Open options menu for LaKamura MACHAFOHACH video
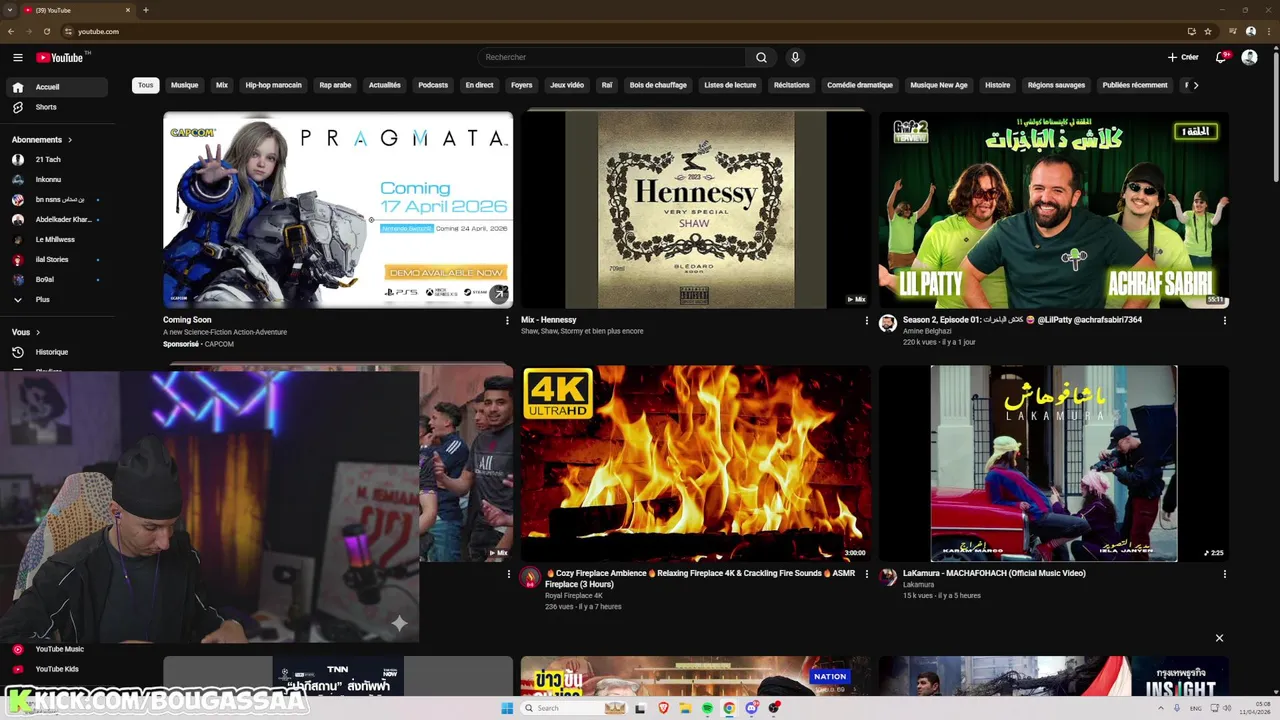Screen dimensions: 1280x720 (x=1225, y=574)
